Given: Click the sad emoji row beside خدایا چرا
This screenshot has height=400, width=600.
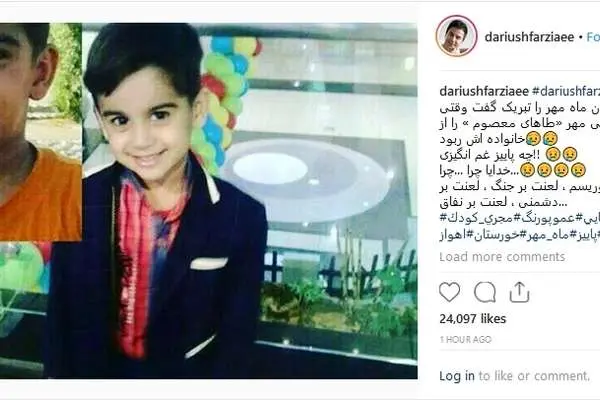Looking at the screenshot, I should pos(553,170).
